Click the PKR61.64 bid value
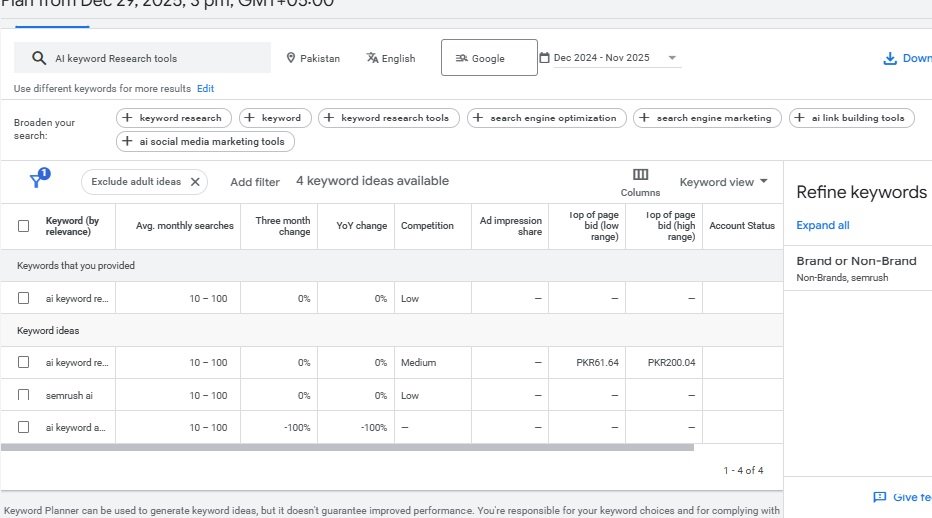932x518 pixels. (x=597, y=363)
